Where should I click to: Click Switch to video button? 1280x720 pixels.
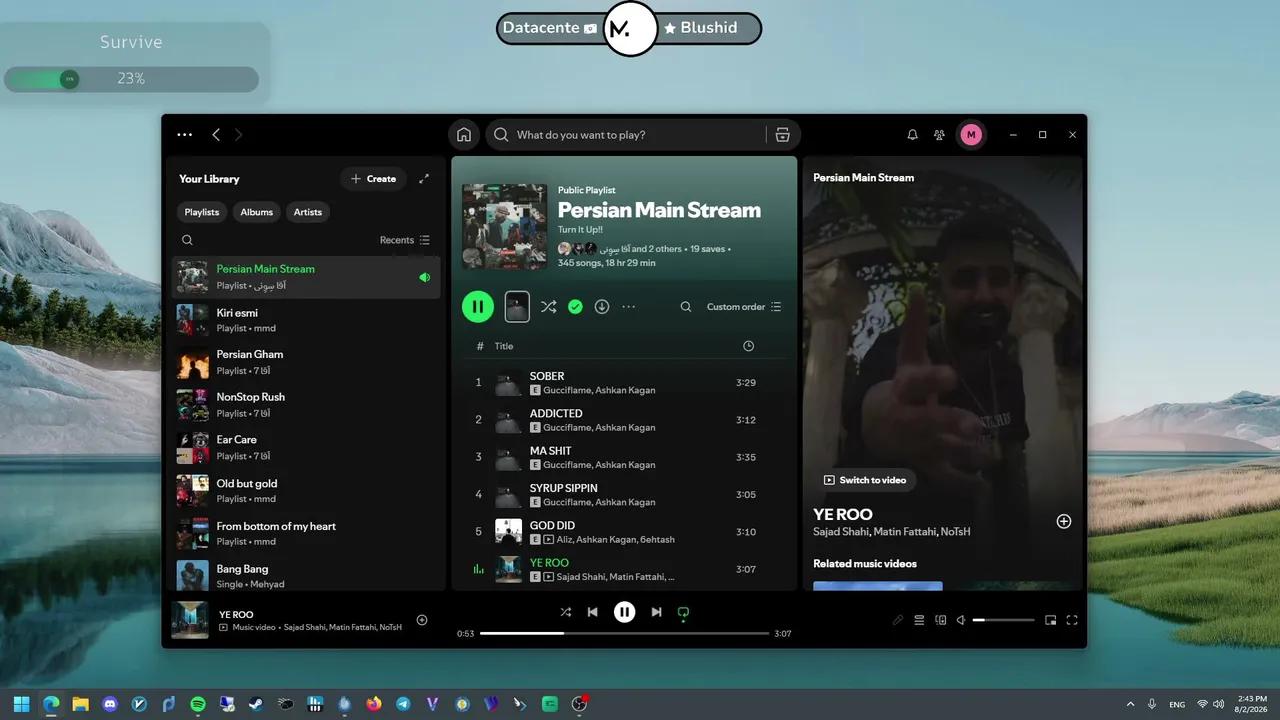pos(864,480)
